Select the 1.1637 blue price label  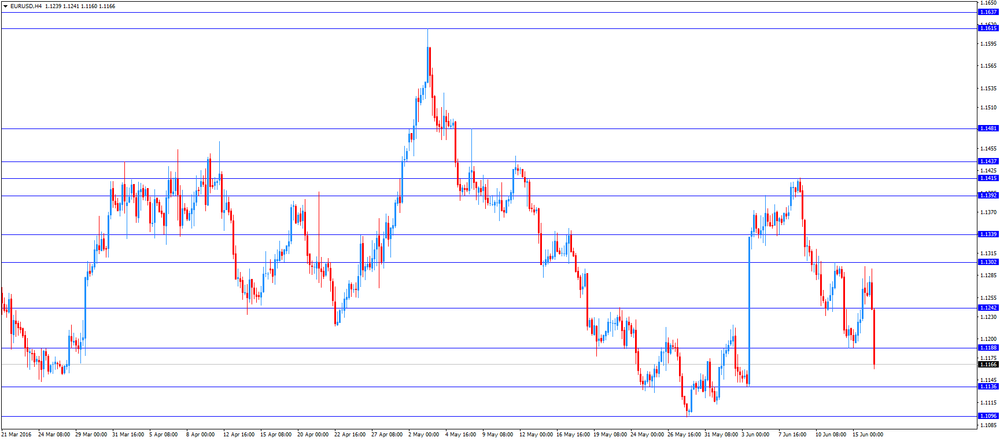click(x=988, y=12)
